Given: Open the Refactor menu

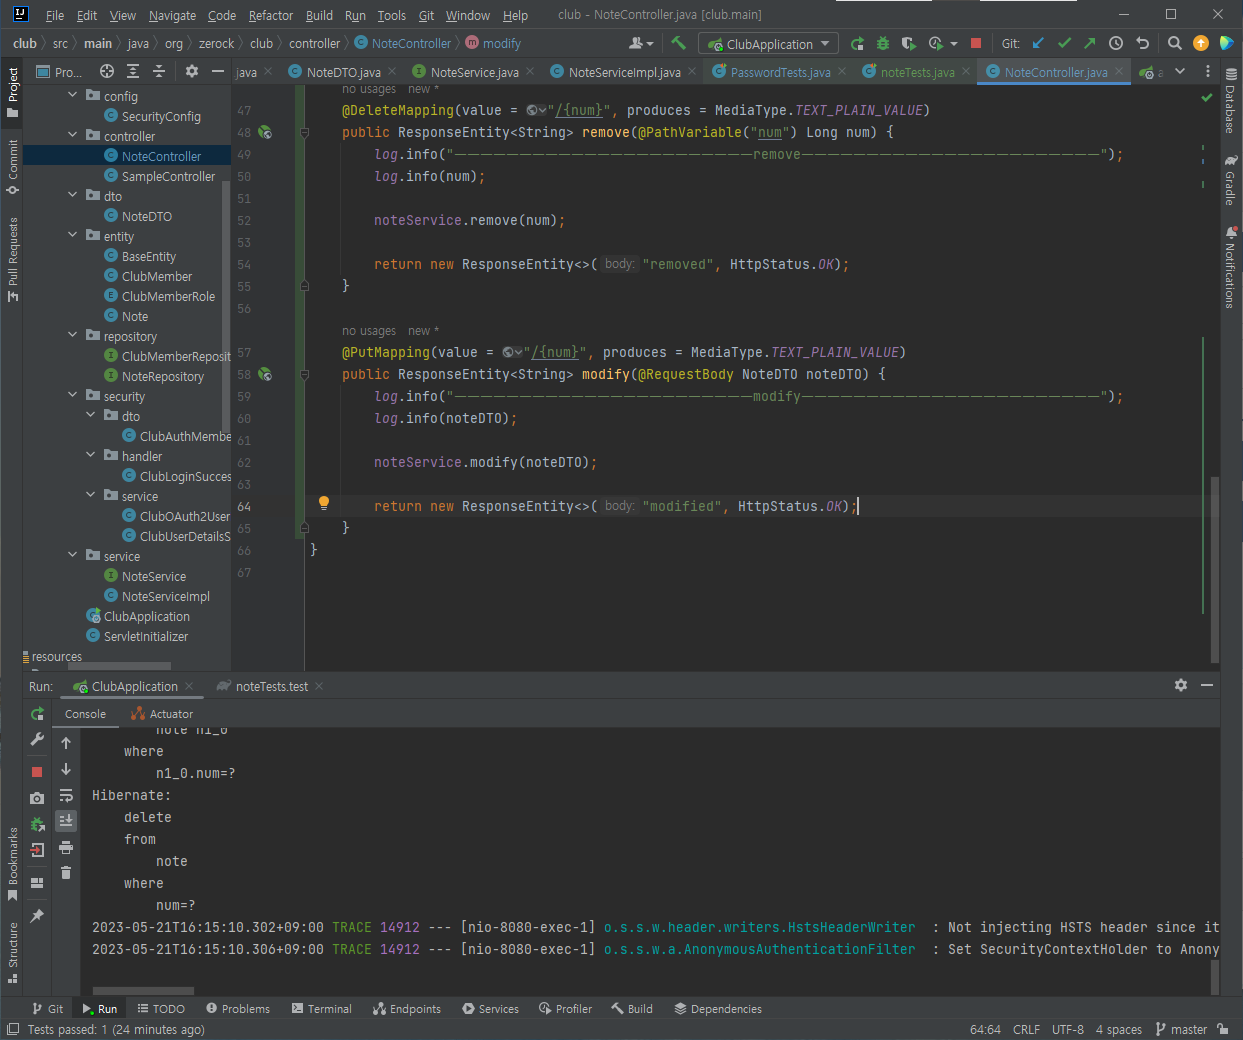Looking at the screenshot, I should click(x=271, y=15).
